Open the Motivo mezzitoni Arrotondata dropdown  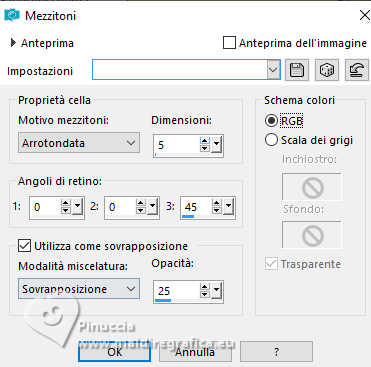tap(79, 143)
